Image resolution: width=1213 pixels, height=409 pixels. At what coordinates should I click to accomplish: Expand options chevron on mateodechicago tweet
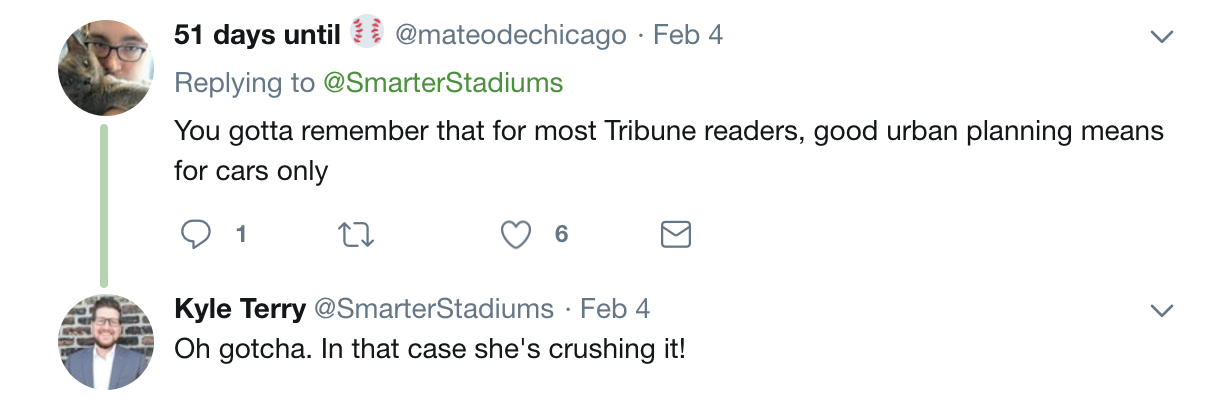click(1161, 37)
